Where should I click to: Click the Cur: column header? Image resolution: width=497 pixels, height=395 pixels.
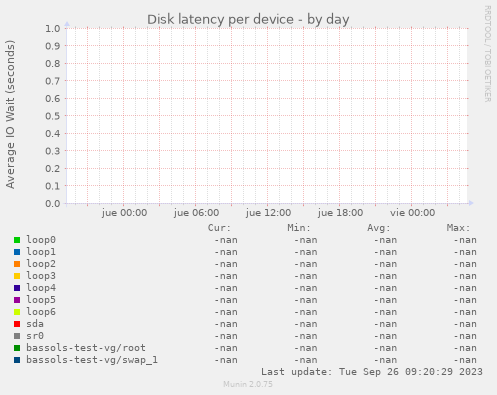[219, 228]
